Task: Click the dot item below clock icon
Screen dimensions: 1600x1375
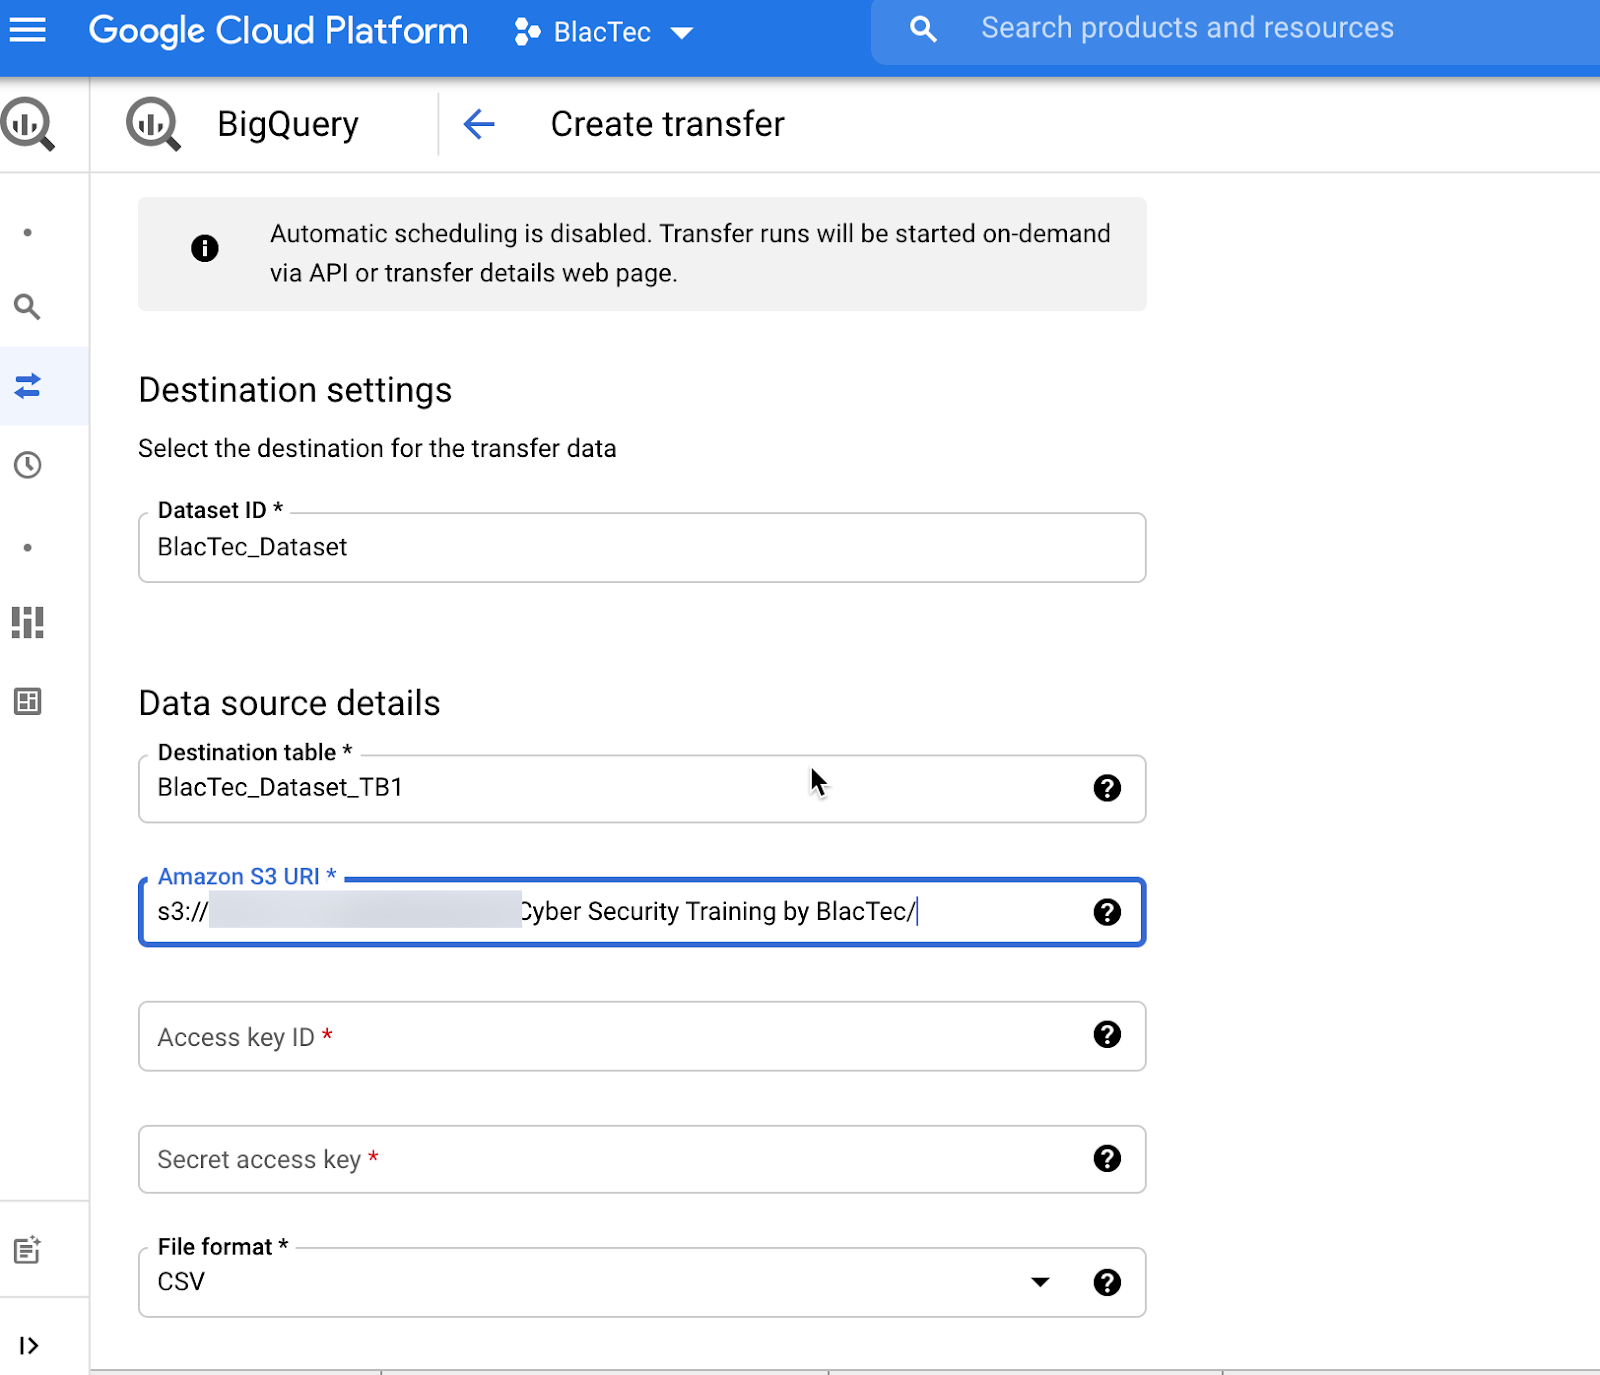Action: tap(28, 547)
